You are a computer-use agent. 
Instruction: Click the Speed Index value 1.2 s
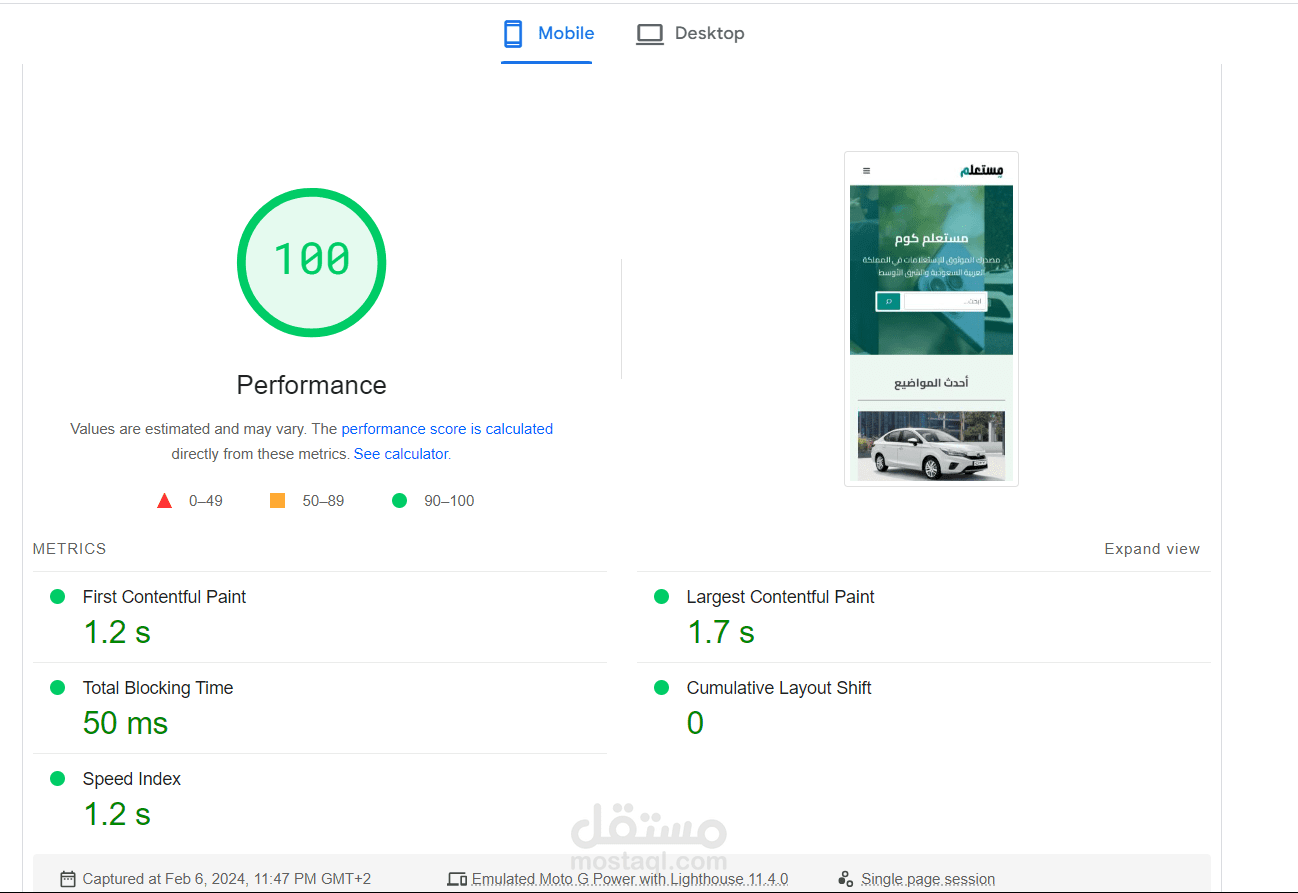[x=117, y=815]
